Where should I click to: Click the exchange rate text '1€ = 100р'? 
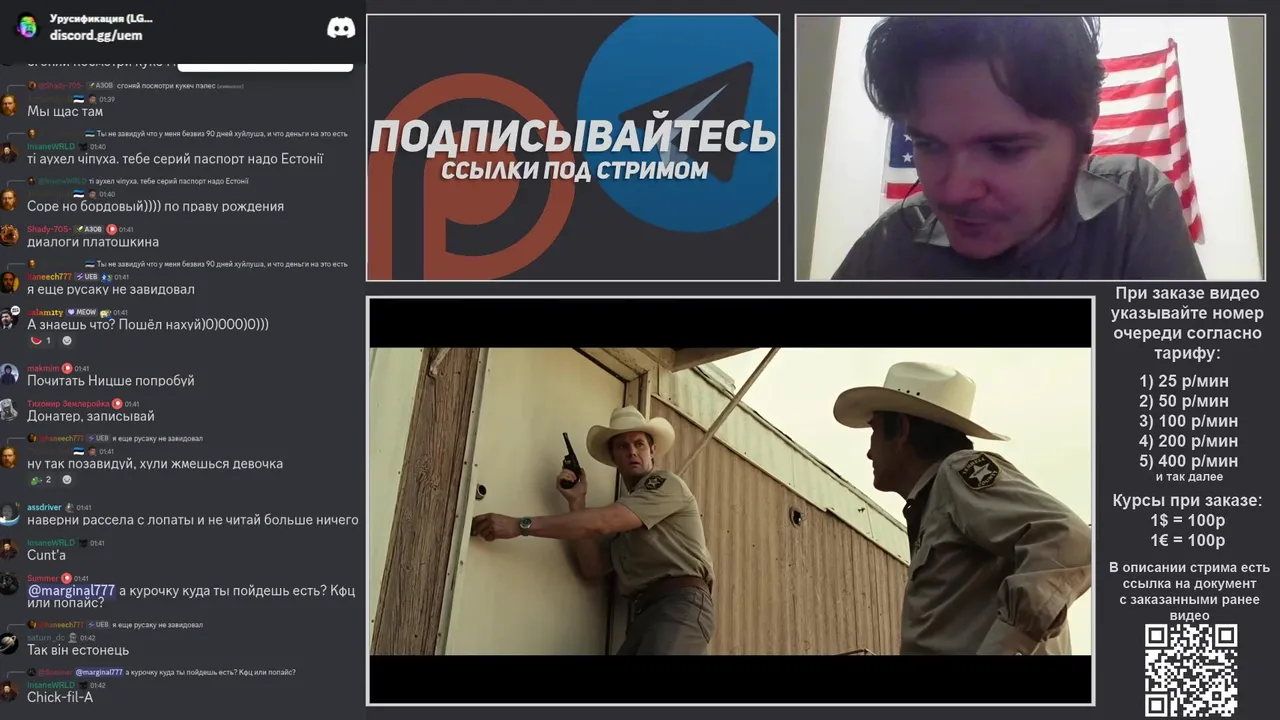1188,541
